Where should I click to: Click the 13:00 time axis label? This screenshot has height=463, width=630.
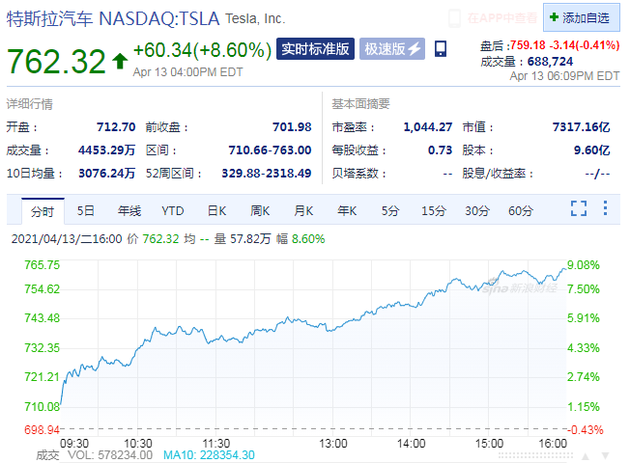point(333,443)
